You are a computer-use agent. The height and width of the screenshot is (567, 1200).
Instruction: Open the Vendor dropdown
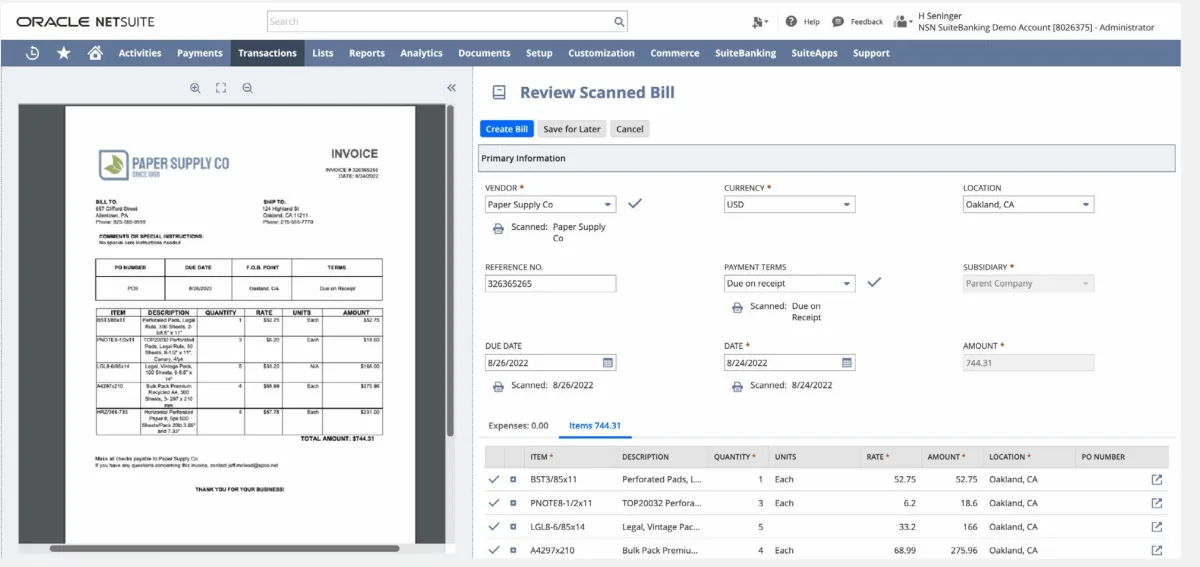[x=608, y=205]
